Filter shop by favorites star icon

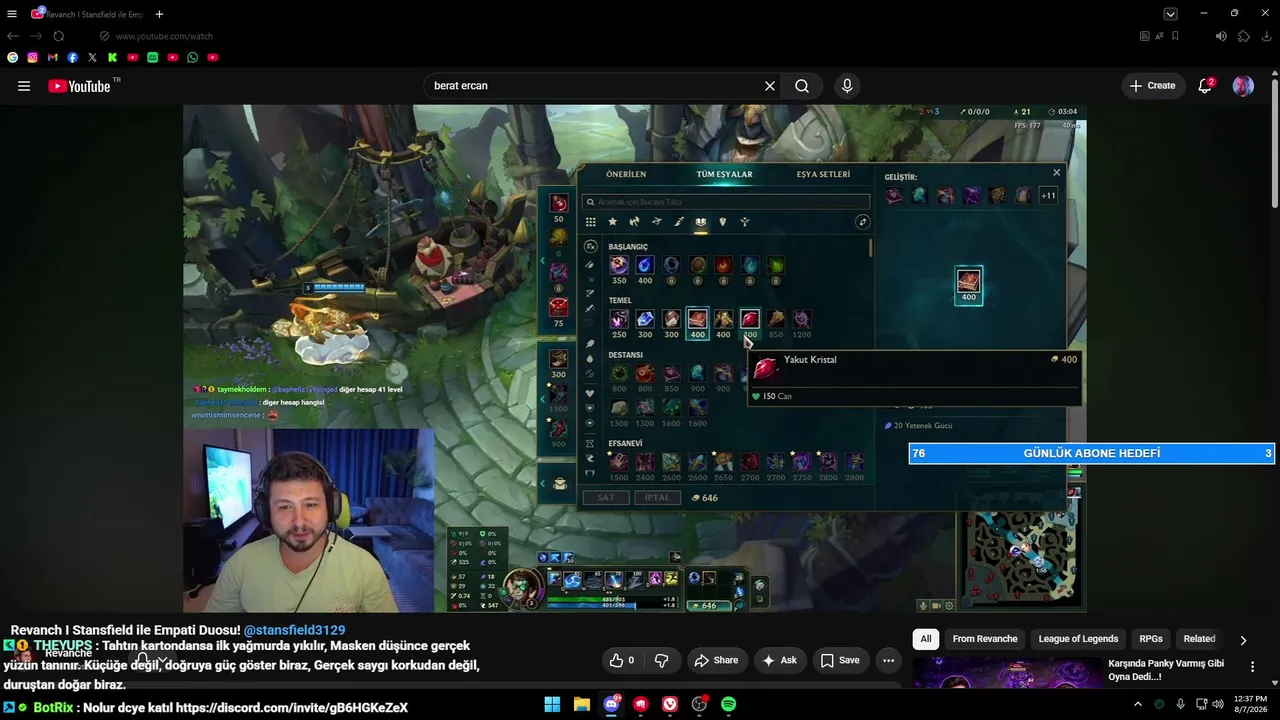click(x=612, y=222)
